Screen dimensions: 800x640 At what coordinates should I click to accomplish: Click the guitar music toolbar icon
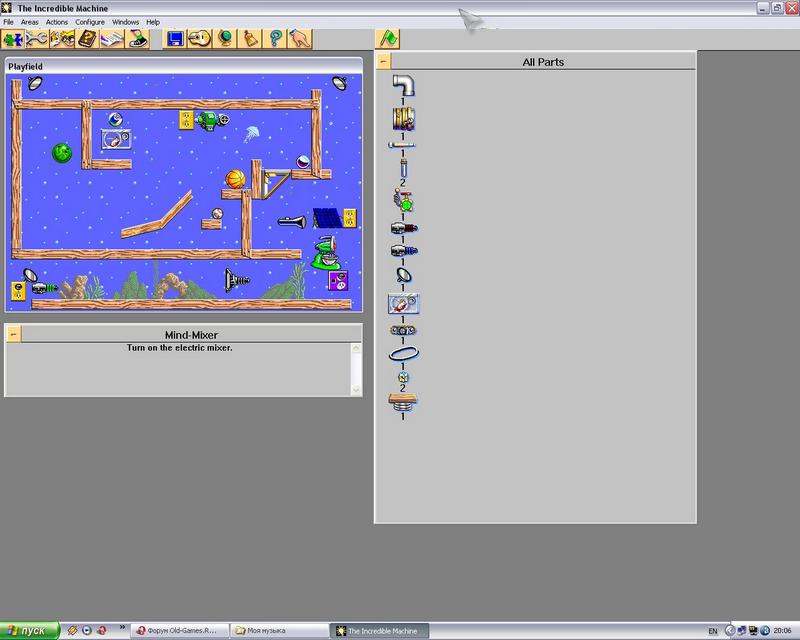point(200,39)
